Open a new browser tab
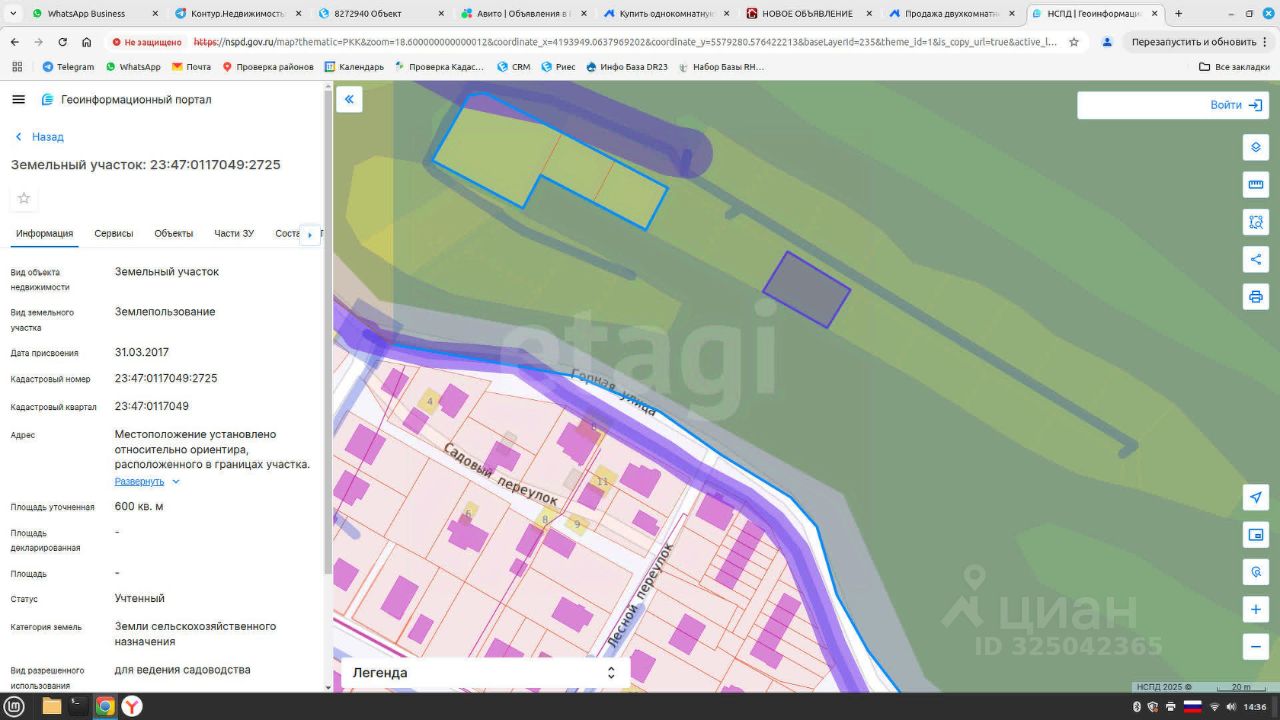 (x=1178, y=14)
